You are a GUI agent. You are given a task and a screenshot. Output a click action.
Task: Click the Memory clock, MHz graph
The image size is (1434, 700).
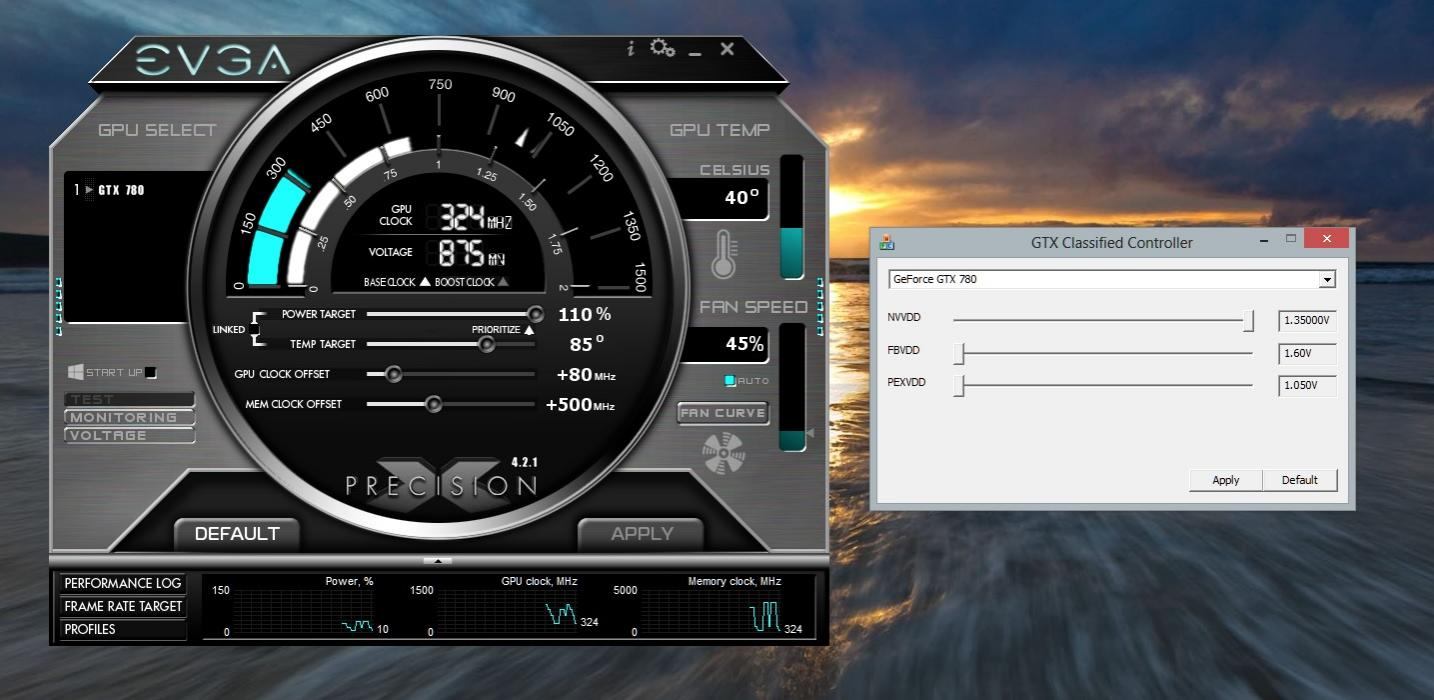pos(711,612)
